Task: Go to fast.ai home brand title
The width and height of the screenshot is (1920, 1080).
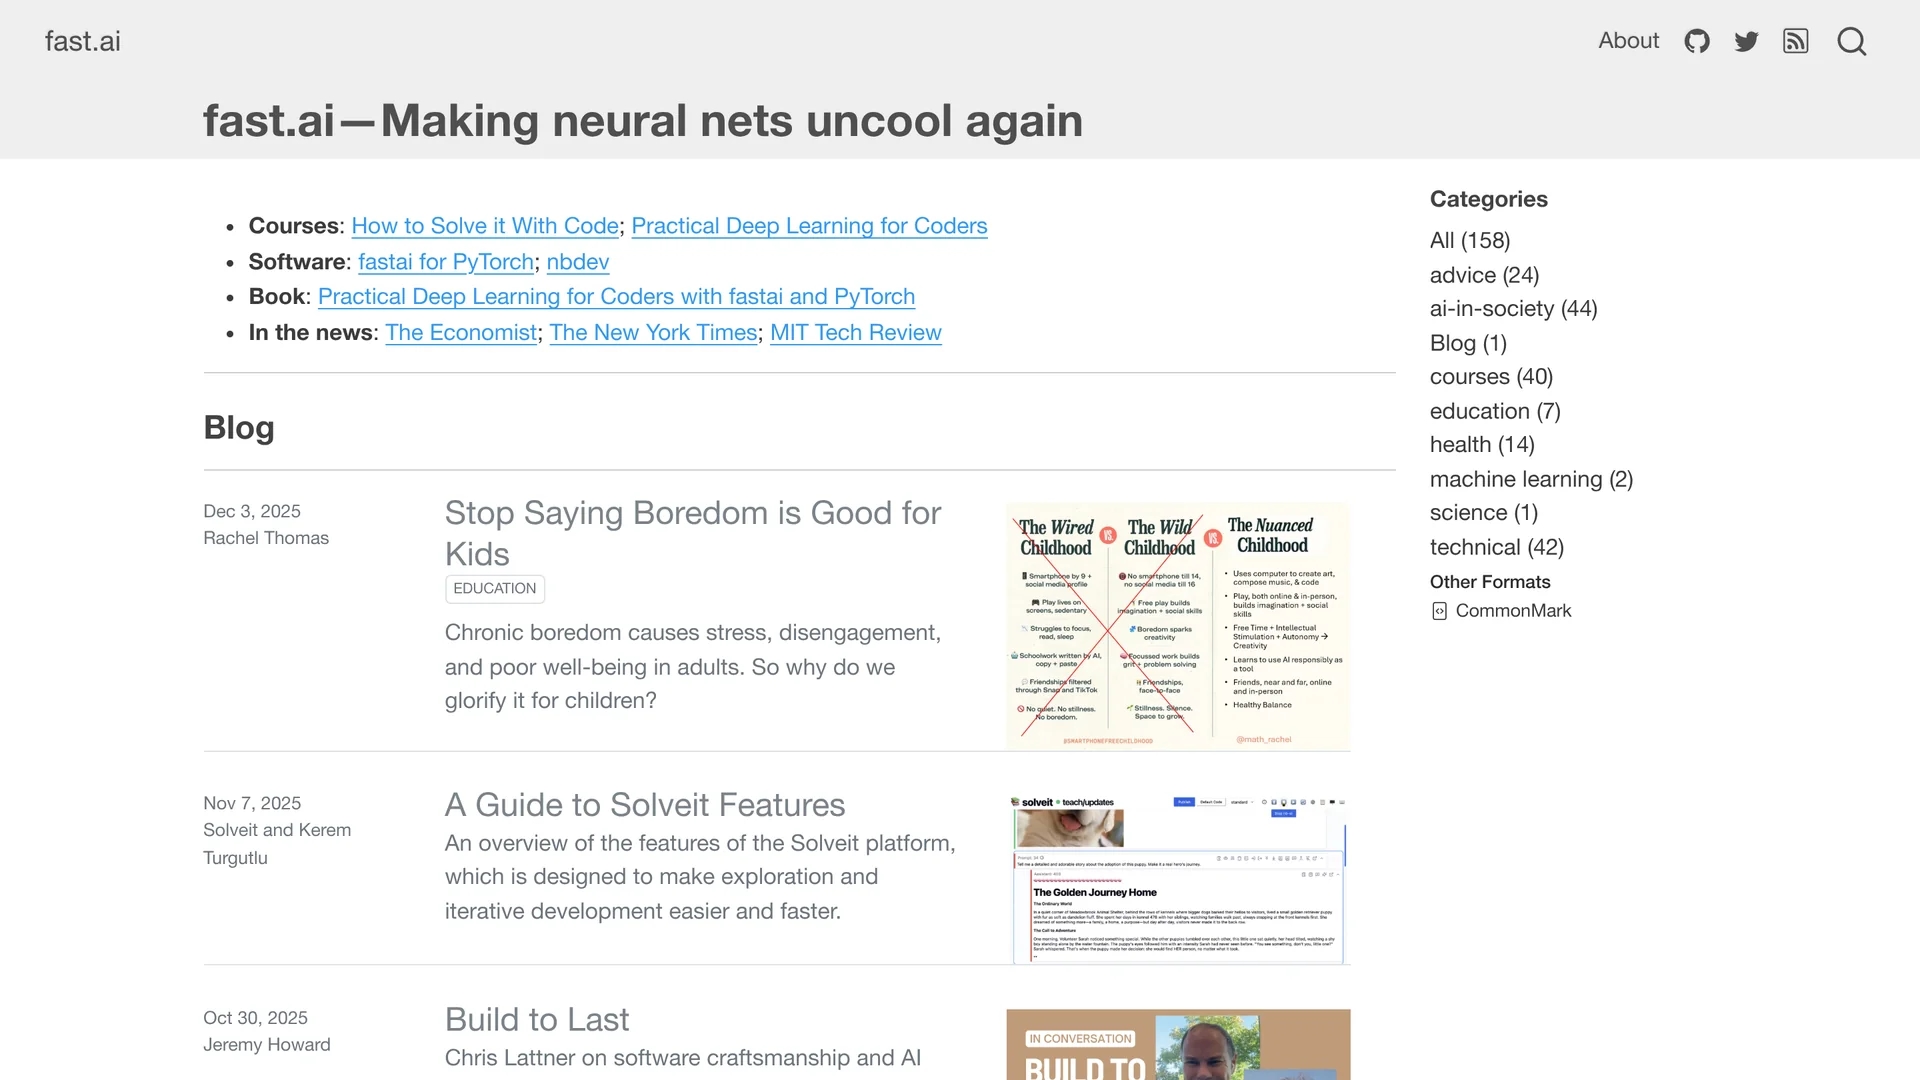Action: point(83,41)
